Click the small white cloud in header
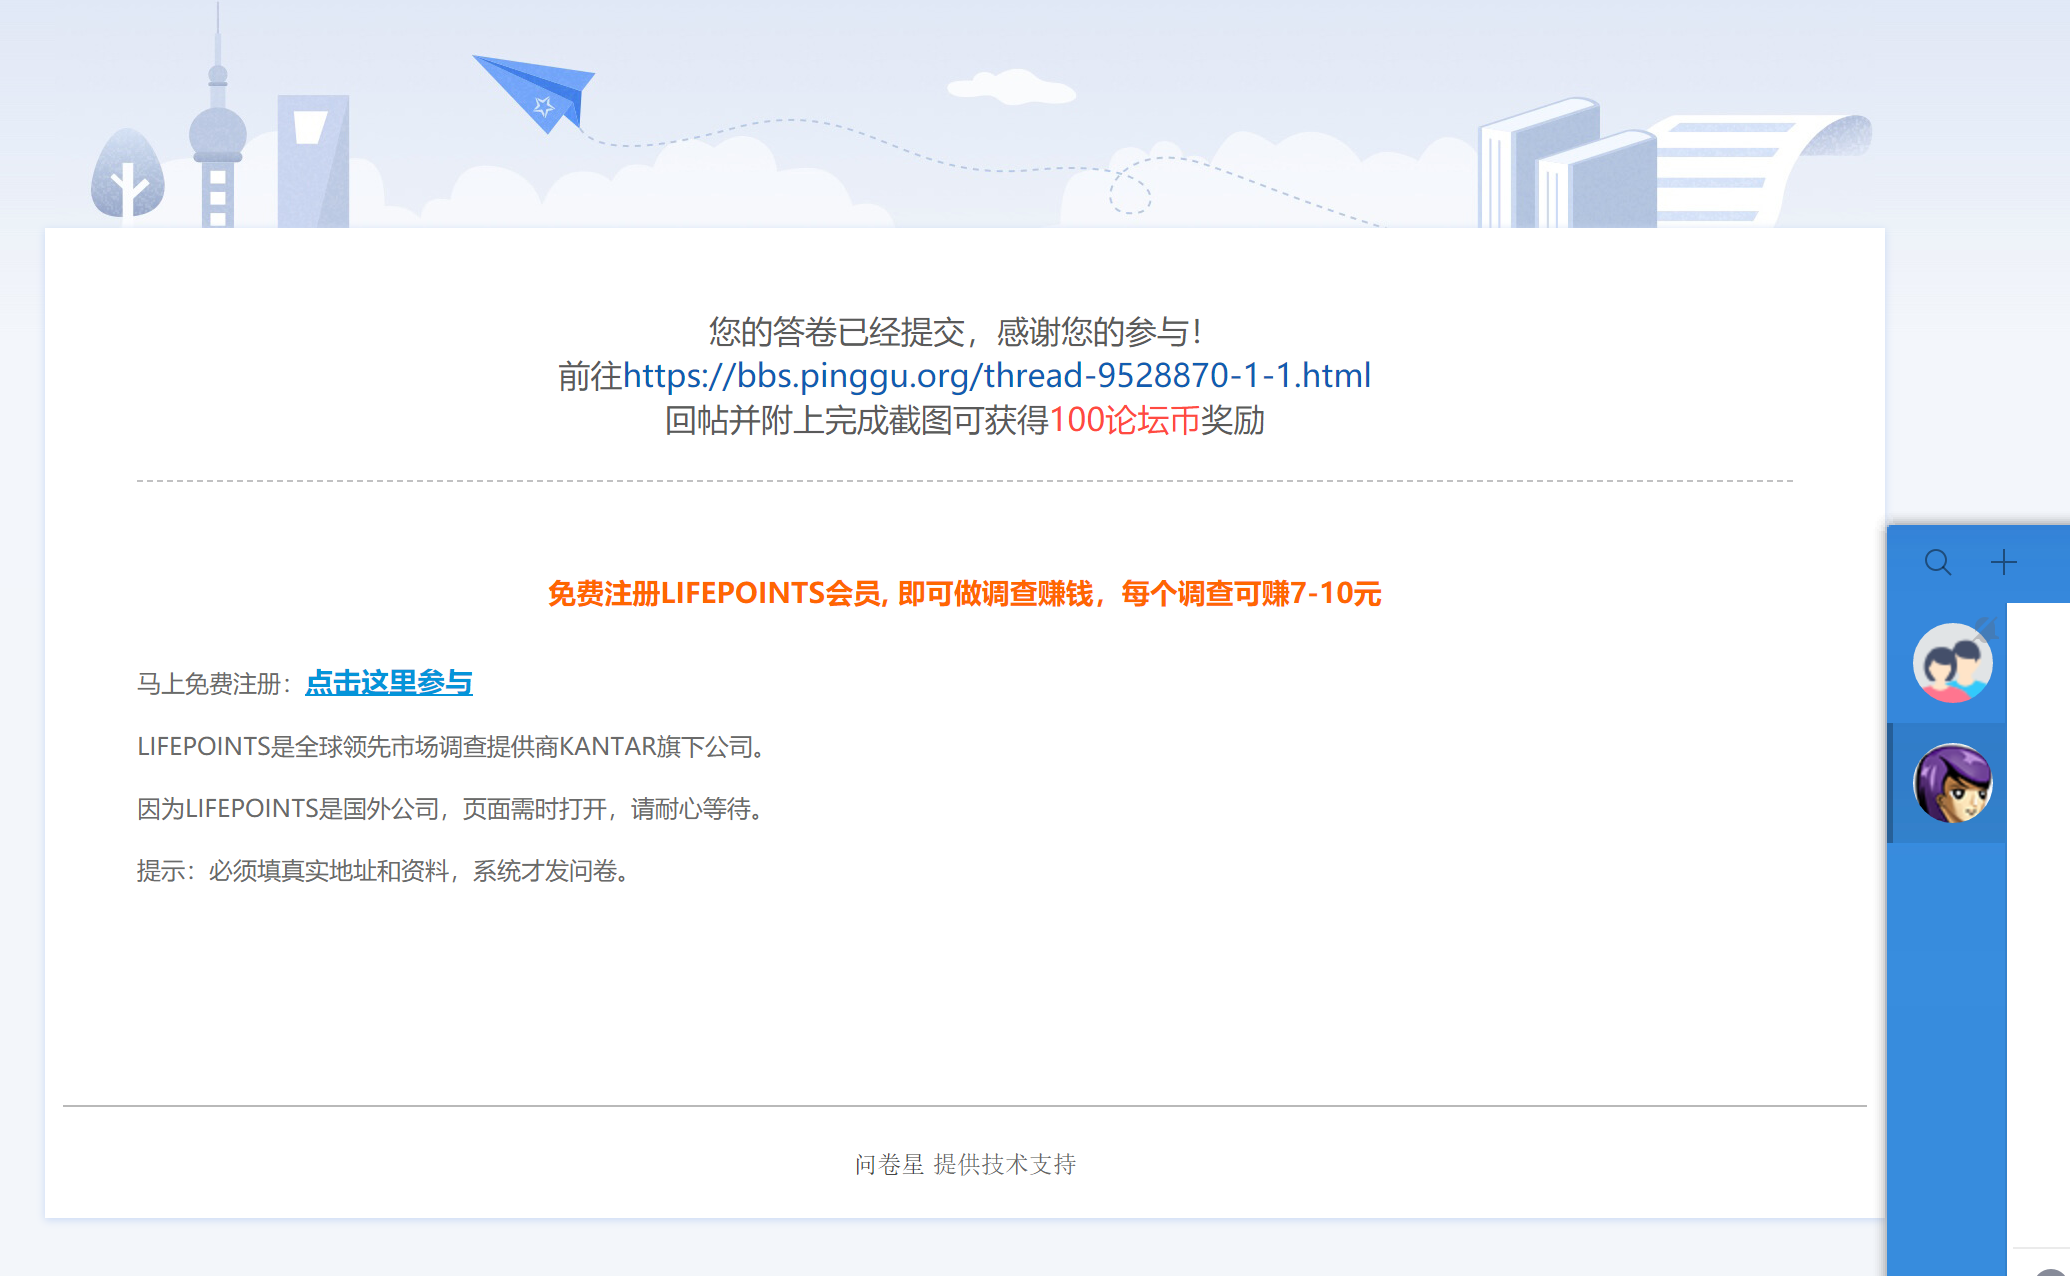2070x1276 pixels. (1010, 88)
